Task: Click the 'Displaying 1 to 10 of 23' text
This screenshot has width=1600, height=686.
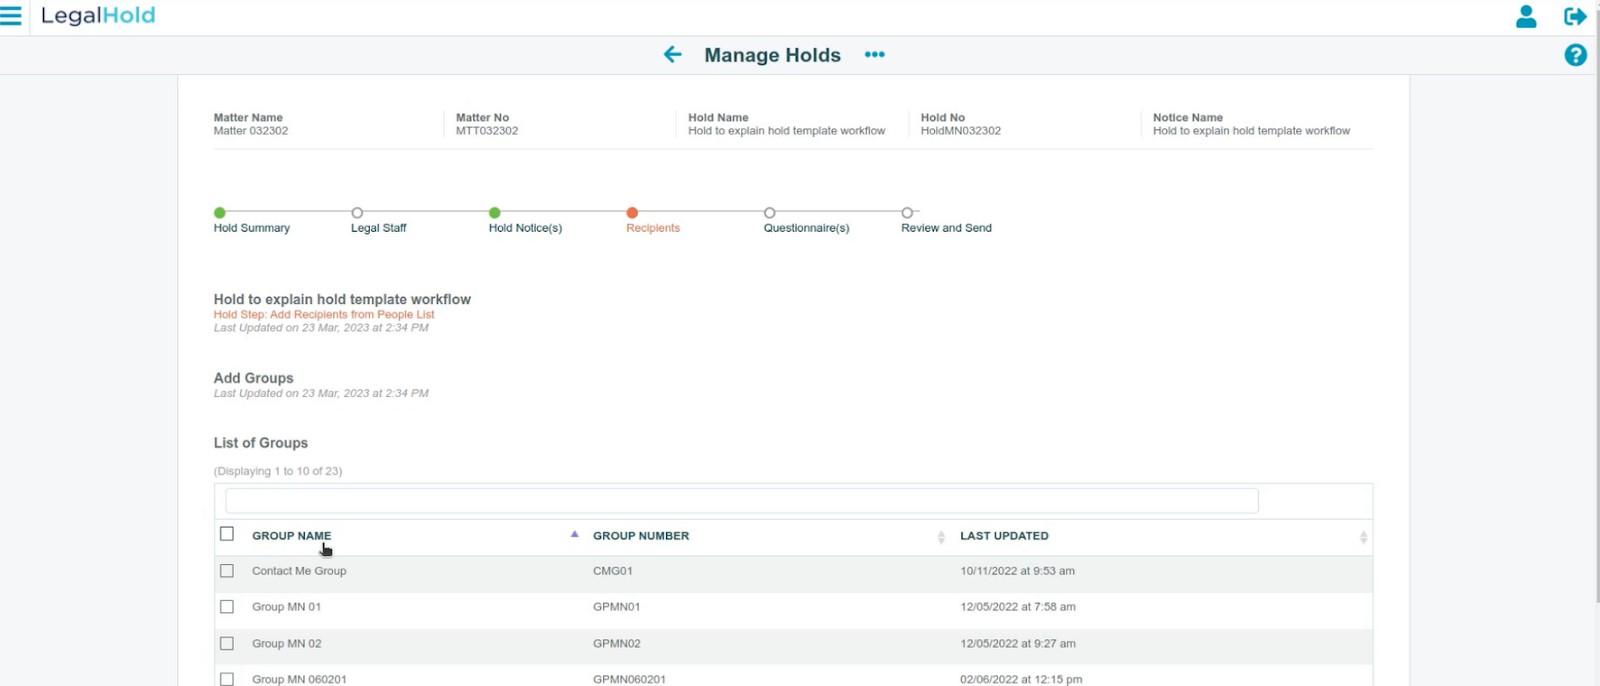Action: [x=278, y=471]
